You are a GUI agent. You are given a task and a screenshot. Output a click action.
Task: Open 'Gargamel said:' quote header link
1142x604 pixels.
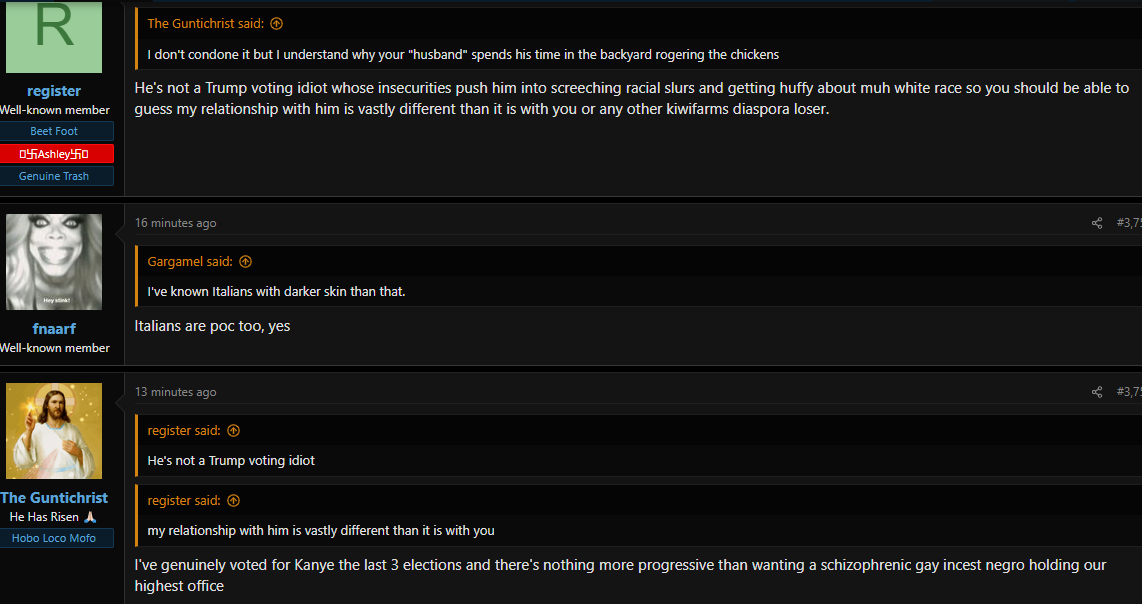click(190, 262)
